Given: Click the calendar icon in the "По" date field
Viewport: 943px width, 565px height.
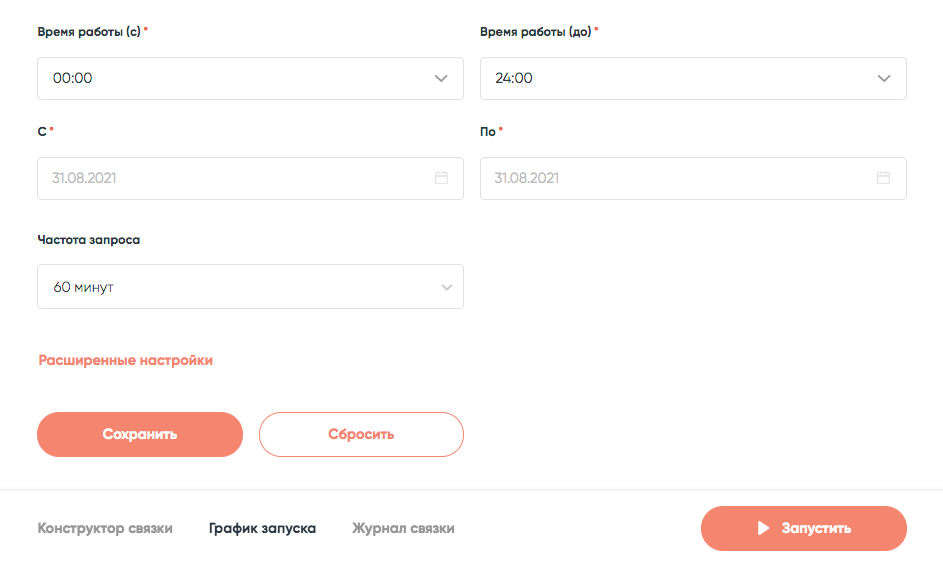Looking at the screenshot, I should click(883, 178).
